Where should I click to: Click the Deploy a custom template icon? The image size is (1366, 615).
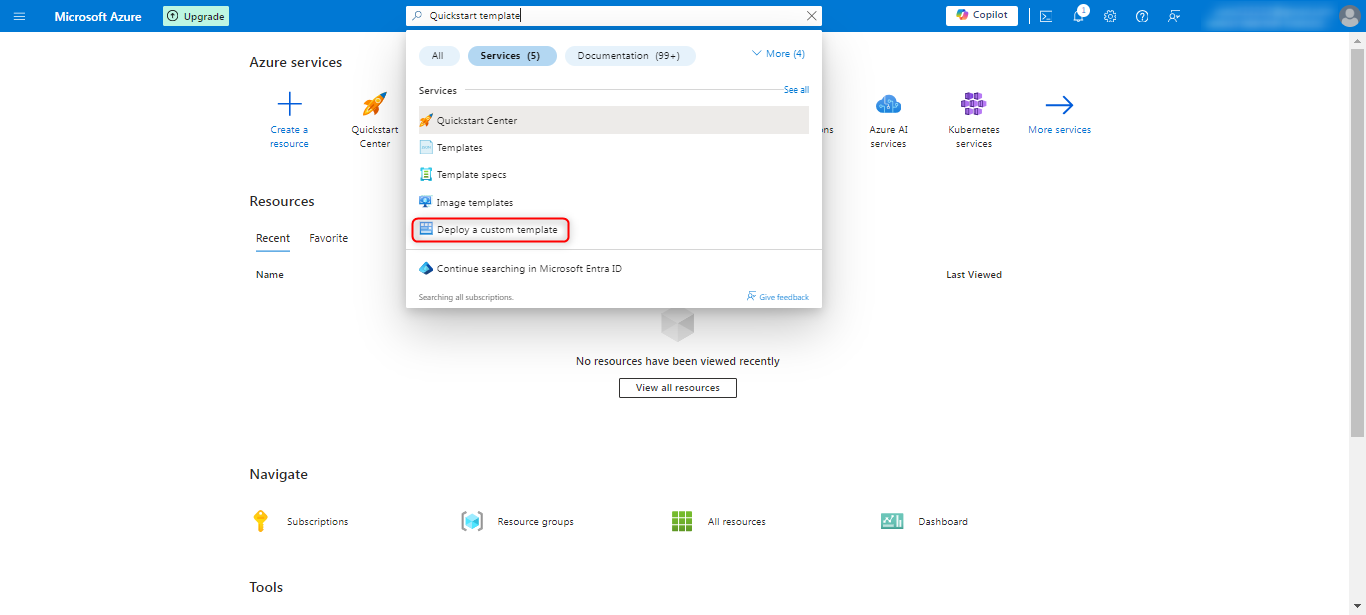427,229
